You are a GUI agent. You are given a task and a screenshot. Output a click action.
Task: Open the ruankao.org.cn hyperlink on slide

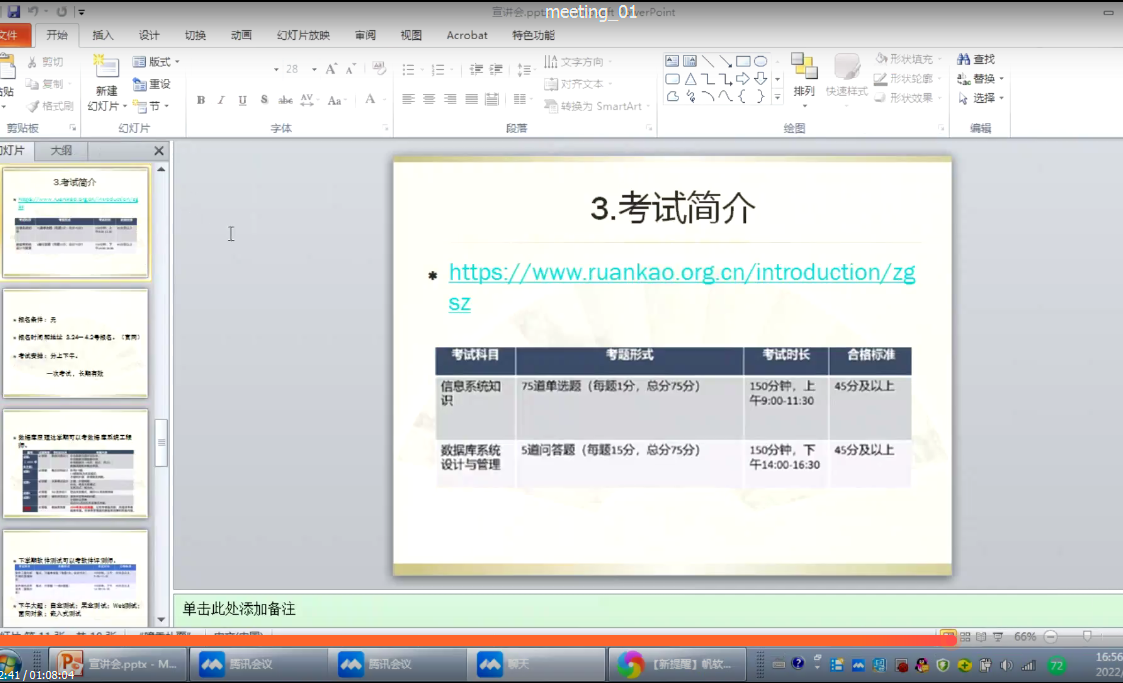pyautogui.click(x=681, y=272)
